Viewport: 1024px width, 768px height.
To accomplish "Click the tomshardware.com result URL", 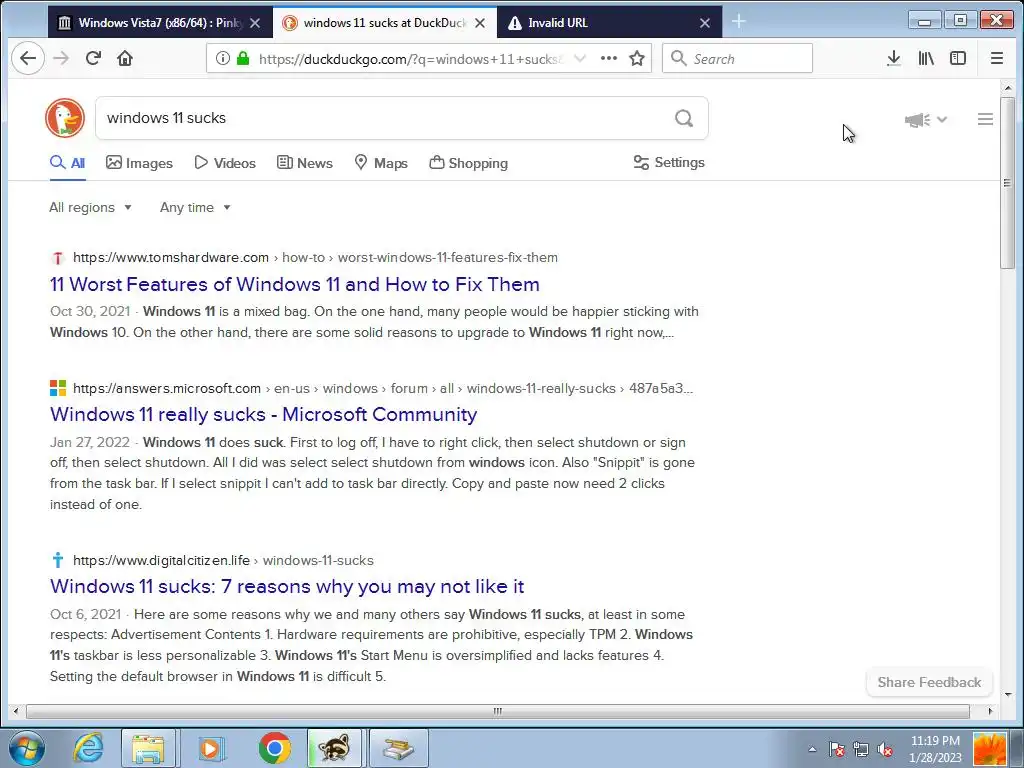I will pyautogui.click(x=315, y=257).
